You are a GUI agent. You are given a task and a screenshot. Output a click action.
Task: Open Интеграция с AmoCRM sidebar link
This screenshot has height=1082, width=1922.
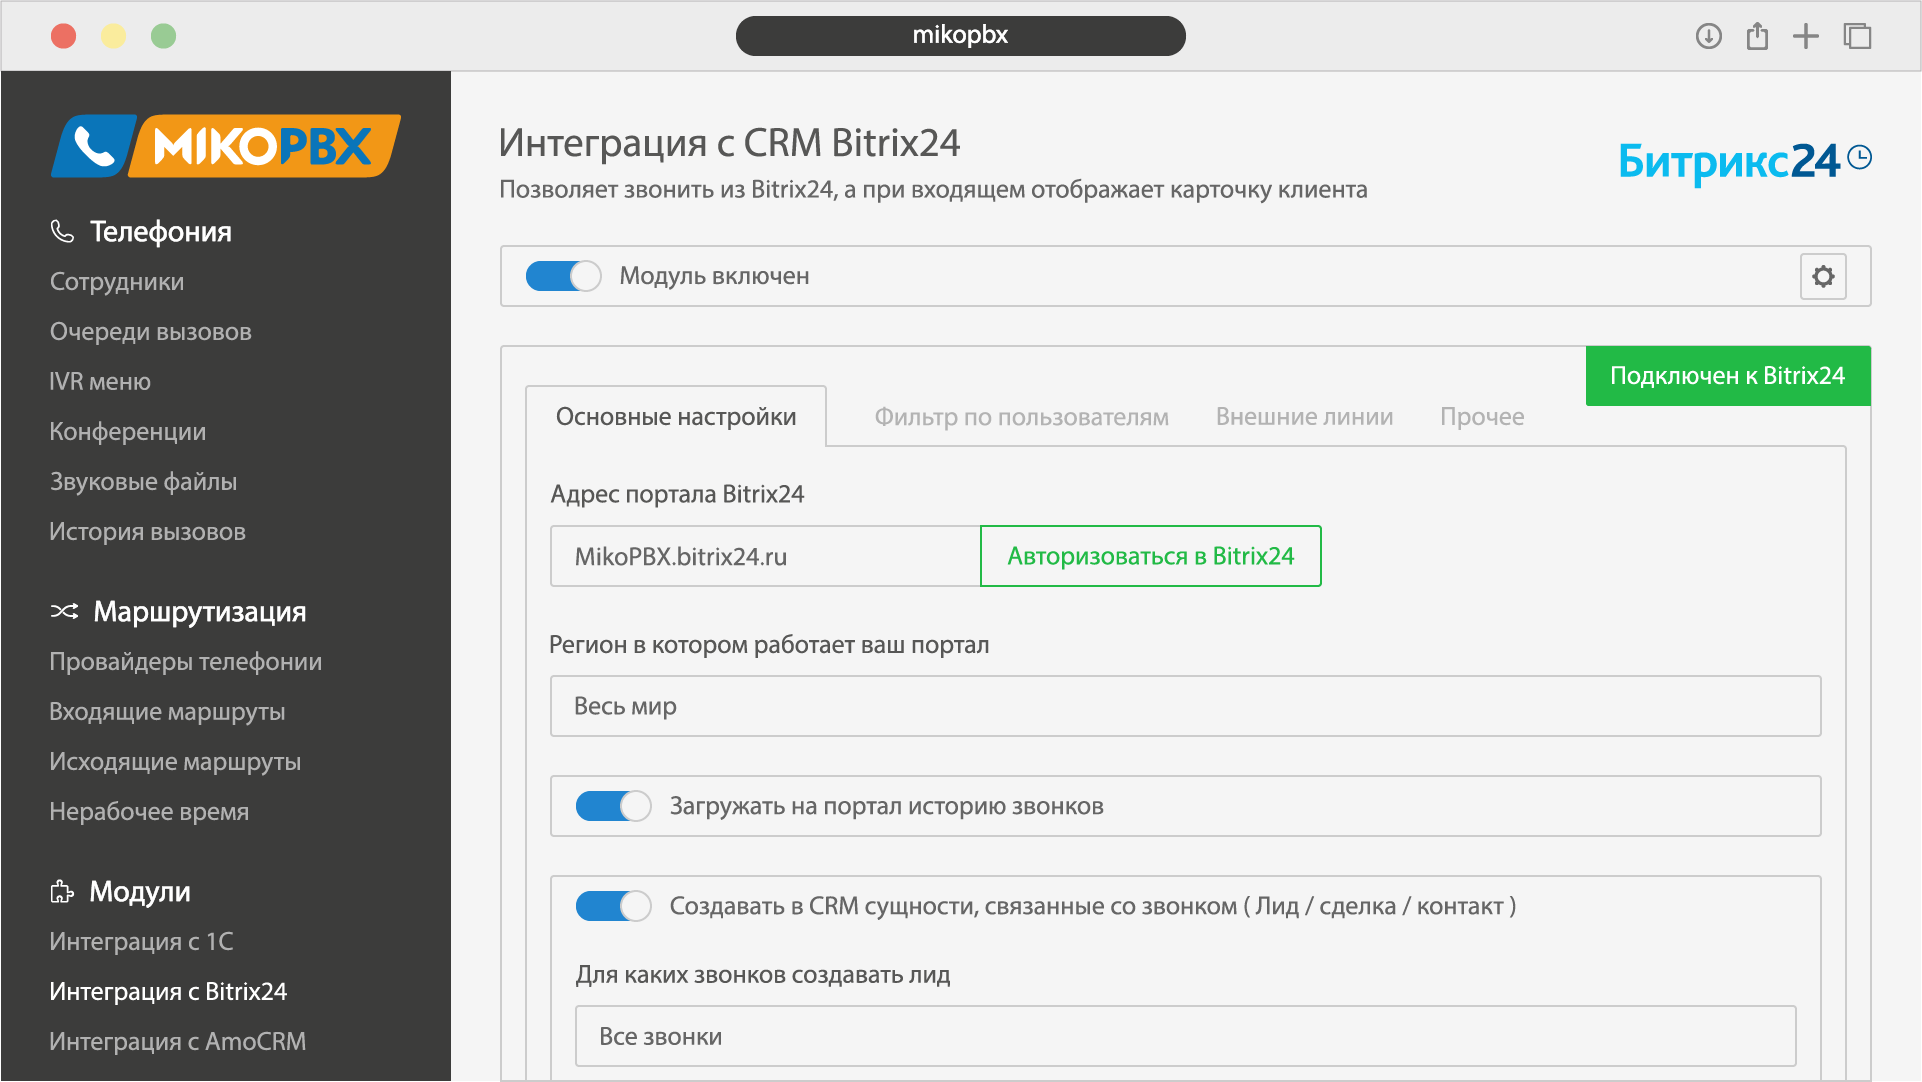point(178,1041)
